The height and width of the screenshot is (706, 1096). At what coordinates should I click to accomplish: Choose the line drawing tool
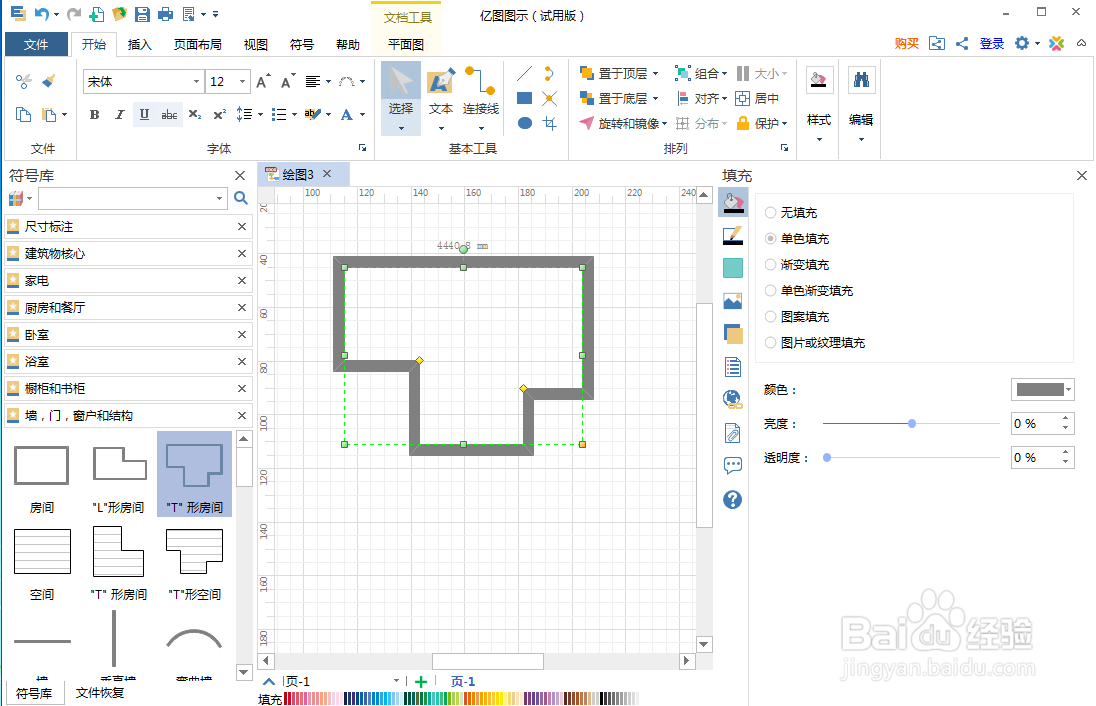click(524, 73)
